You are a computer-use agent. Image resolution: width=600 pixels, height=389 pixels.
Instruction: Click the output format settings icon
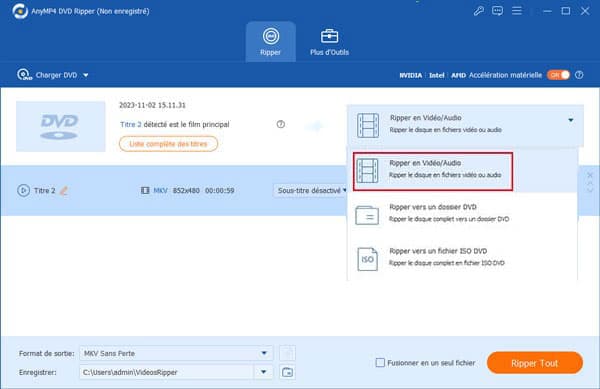(287, 353)
